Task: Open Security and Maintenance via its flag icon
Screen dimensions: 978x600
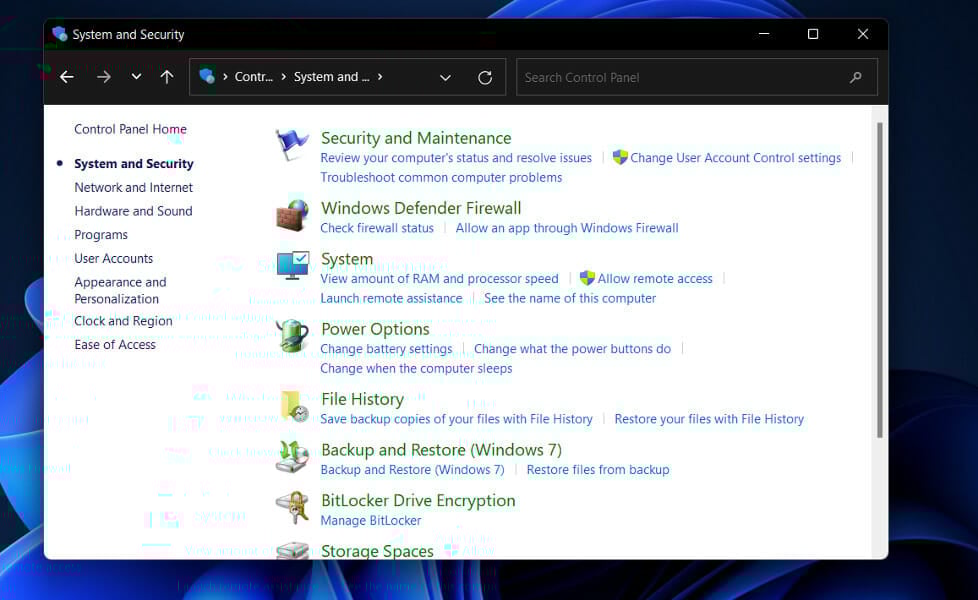Action: [x=291, y=142]
